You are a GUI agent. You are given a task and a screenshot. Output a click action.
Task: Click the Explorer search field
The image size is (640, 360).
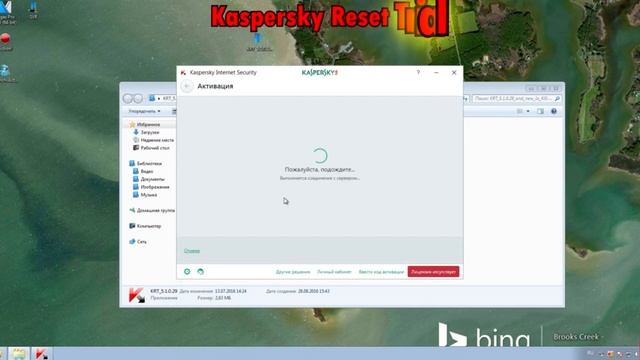click(516, 98)
